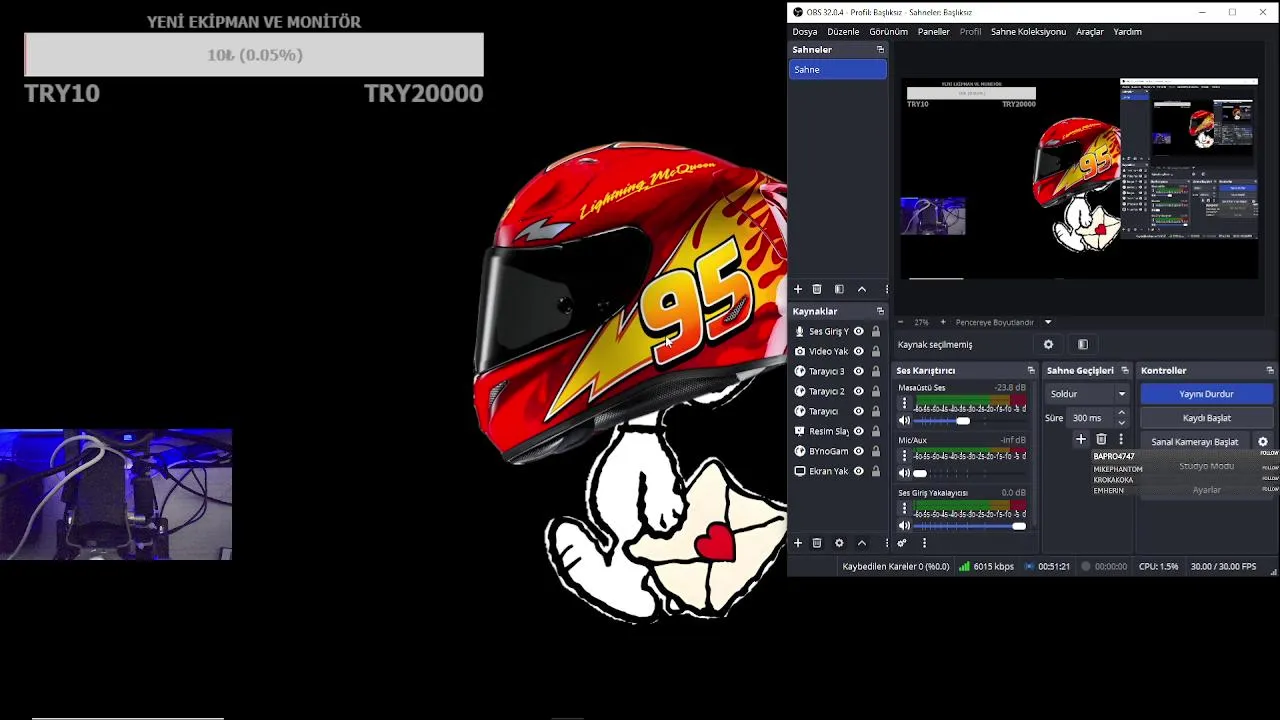Click Sanal Kamerayı Başlat button
1280x720 pixels.
tap(1195, 442)
